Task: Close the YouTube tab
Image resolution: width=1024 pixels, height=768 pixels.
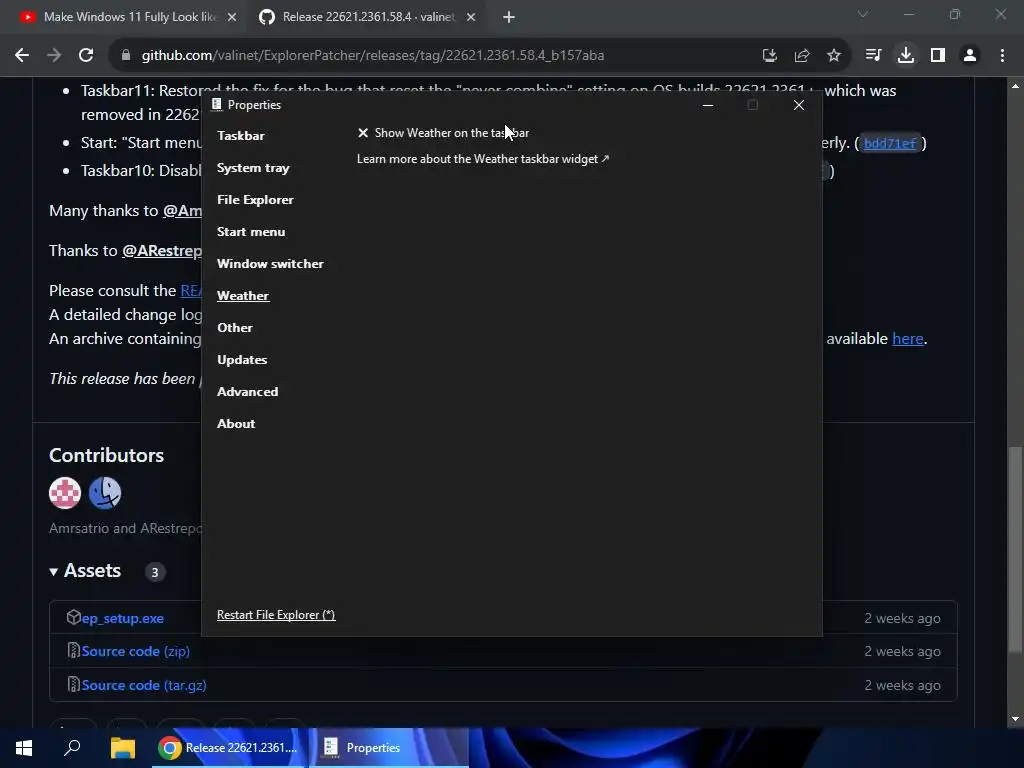Action: coord(232,18)
